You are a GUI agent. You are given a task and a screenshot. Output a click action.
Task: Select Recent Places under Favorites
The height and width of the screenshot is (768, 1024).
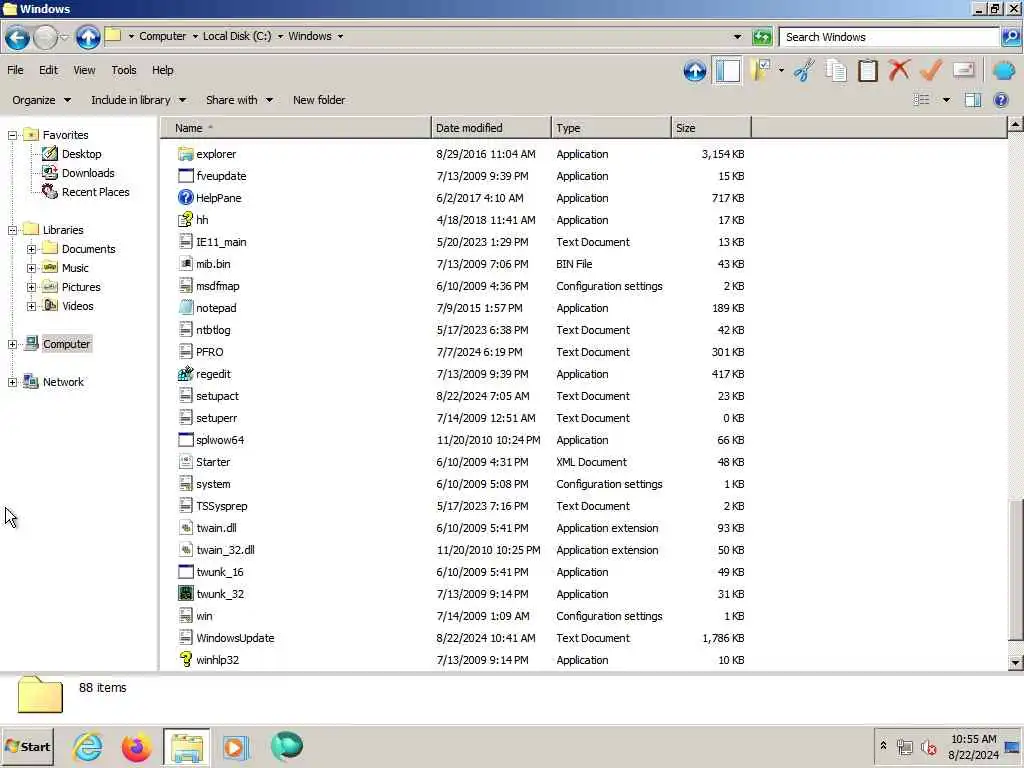(95, 192)
